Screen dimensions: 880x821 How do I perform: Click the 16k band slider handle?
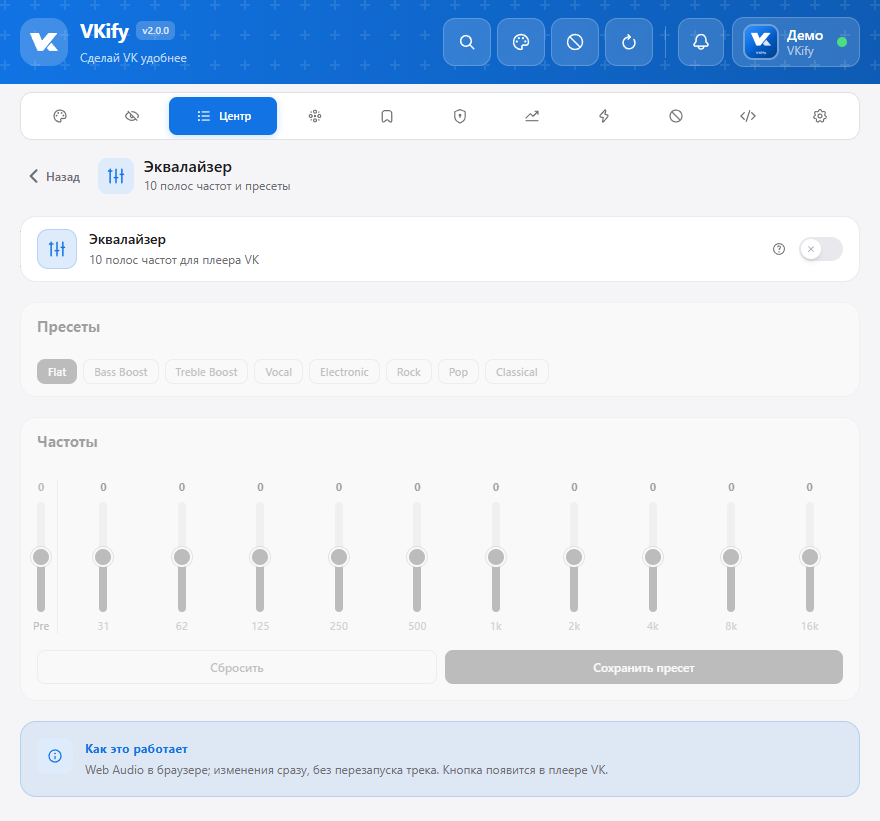[x=810, y=557]
